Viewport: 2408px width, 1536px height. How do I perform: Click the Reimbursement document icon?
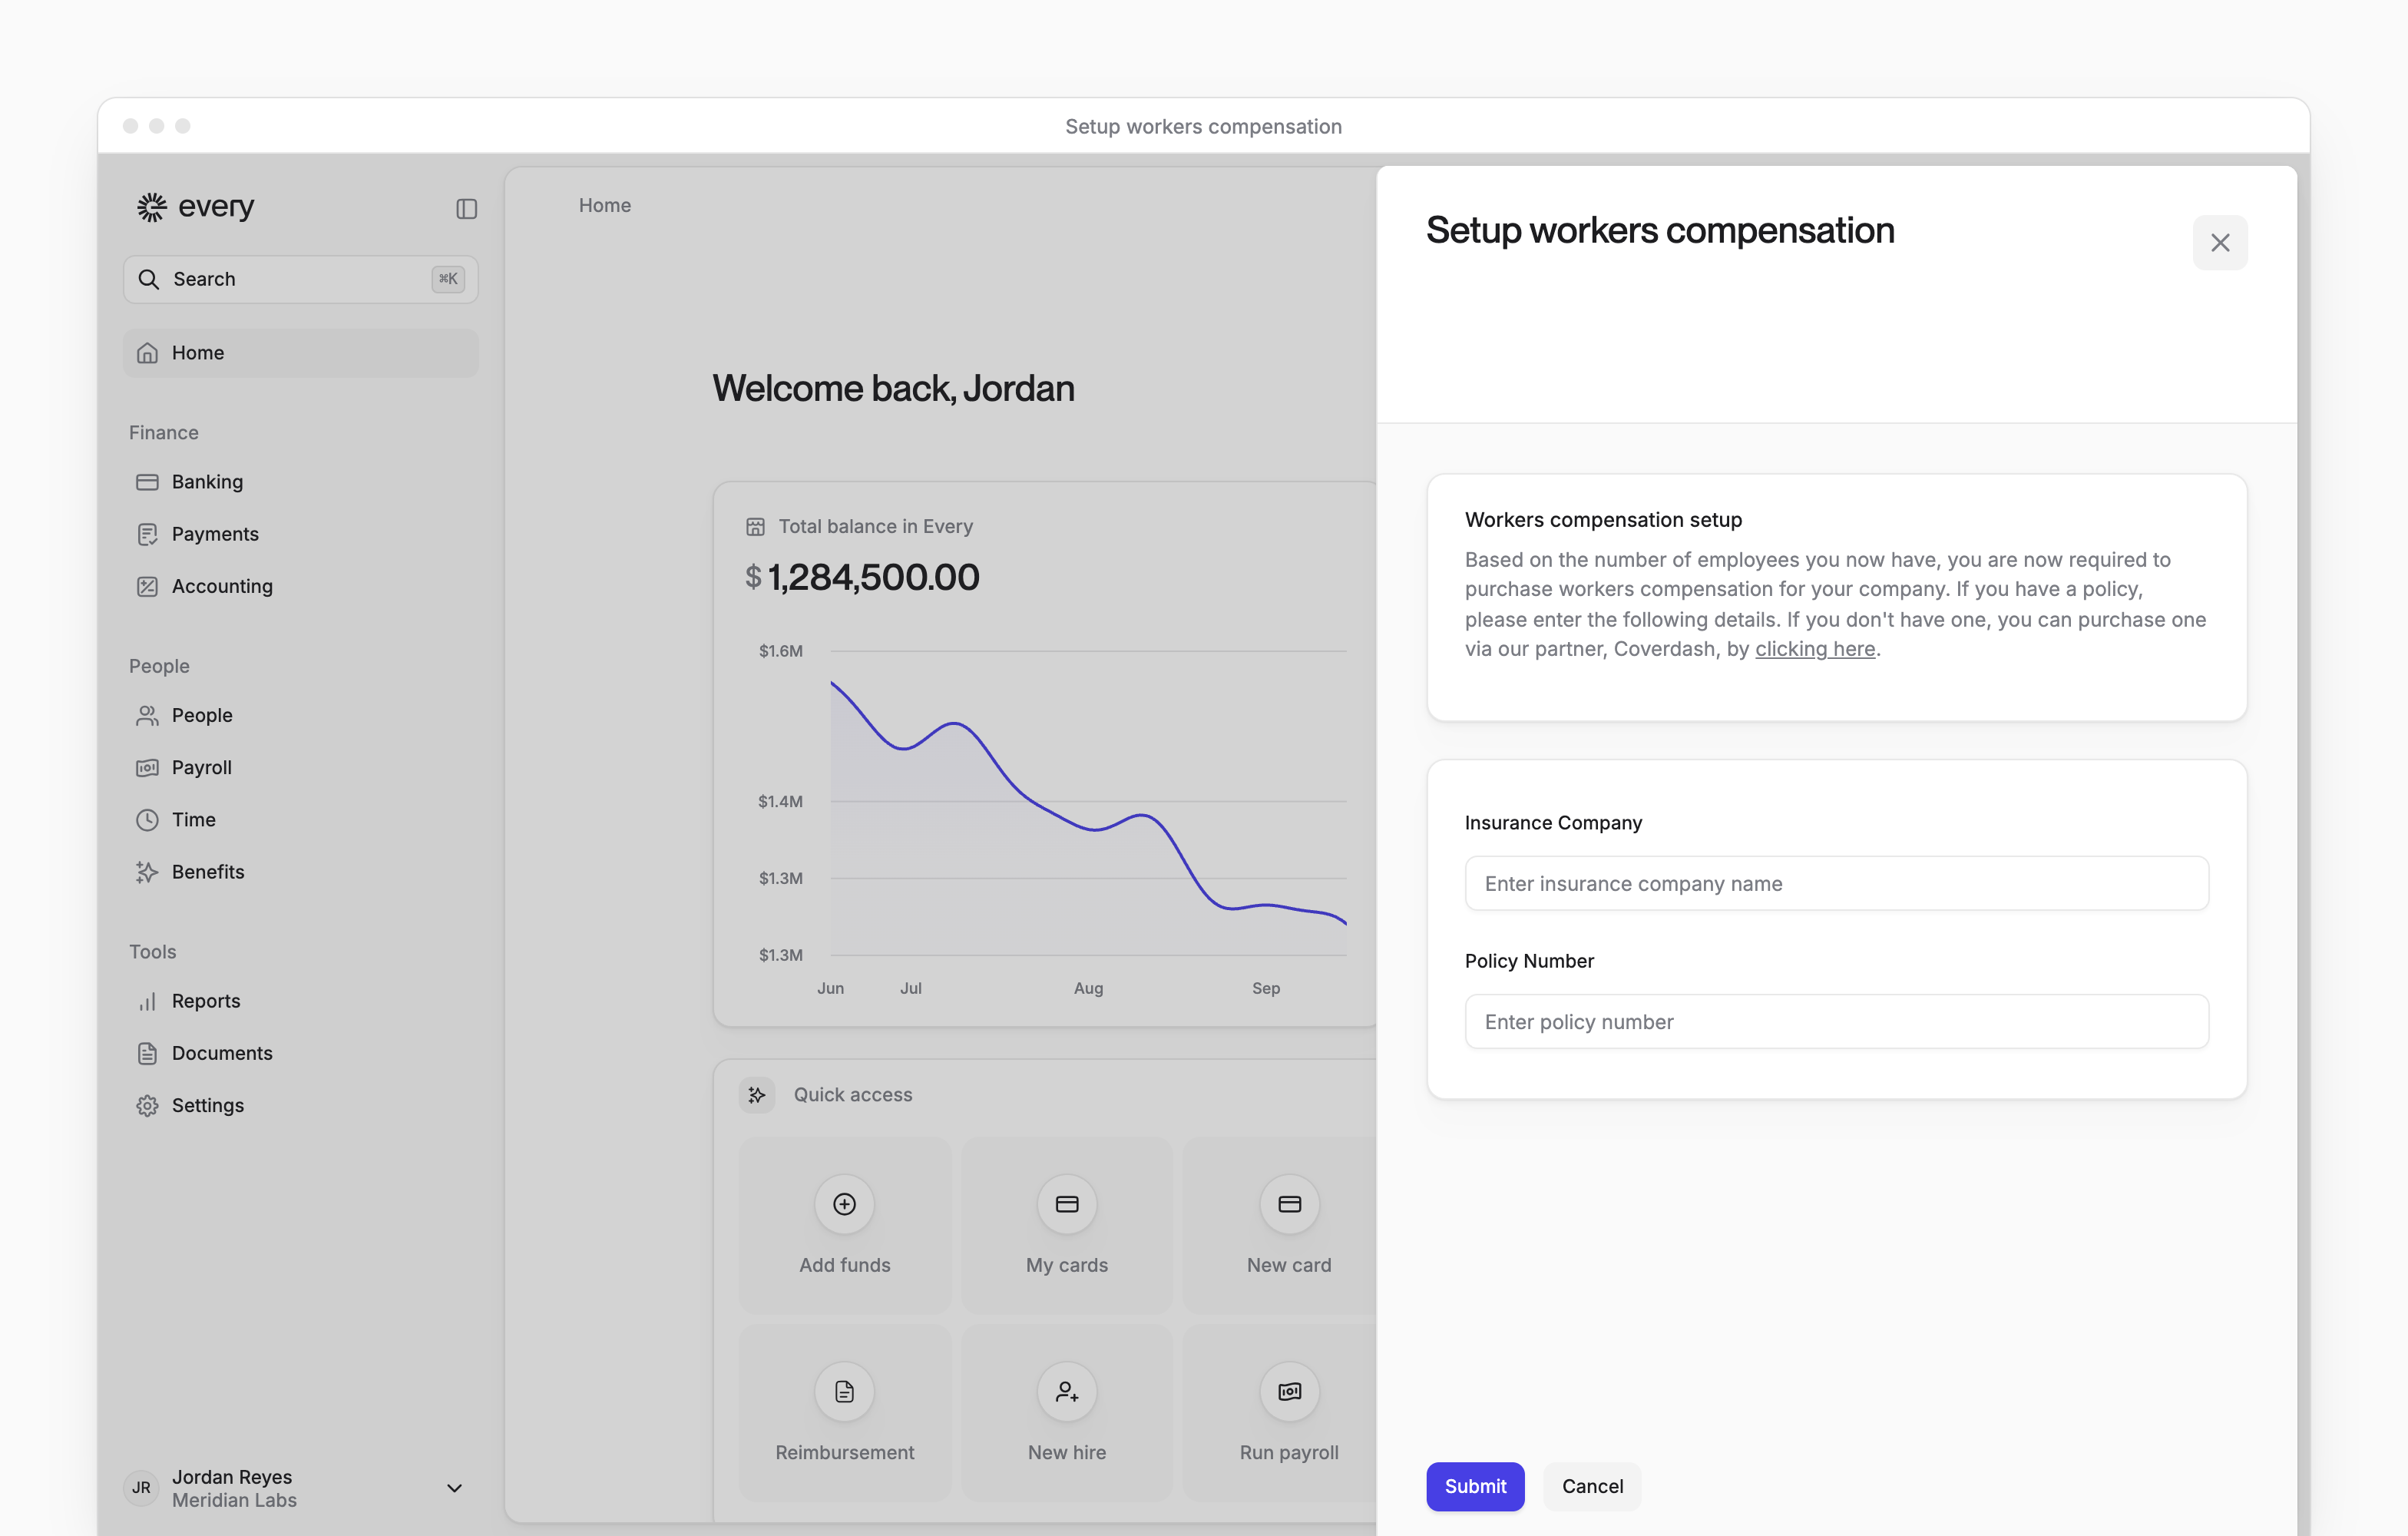(844, 1391)
